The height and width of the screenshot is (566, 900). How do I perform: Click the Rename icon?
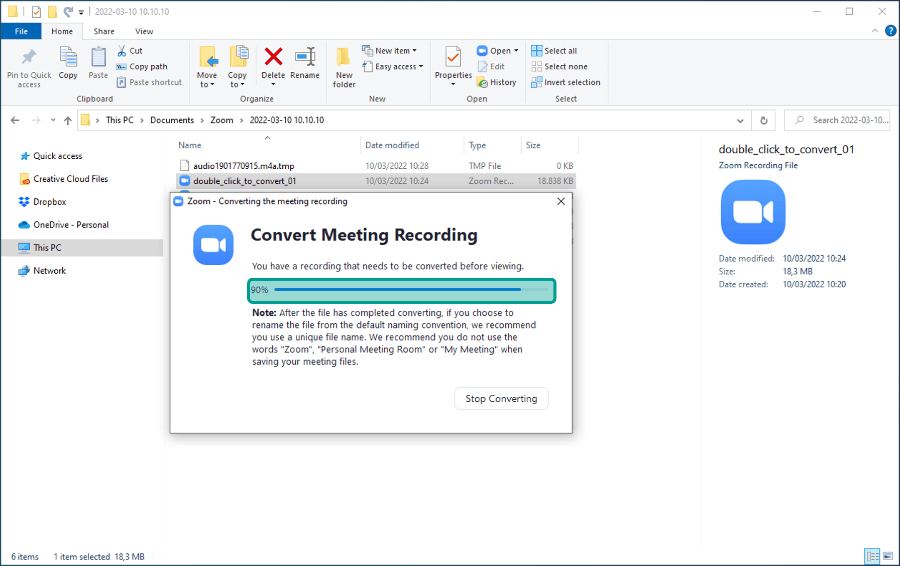[x=305, y=57]
